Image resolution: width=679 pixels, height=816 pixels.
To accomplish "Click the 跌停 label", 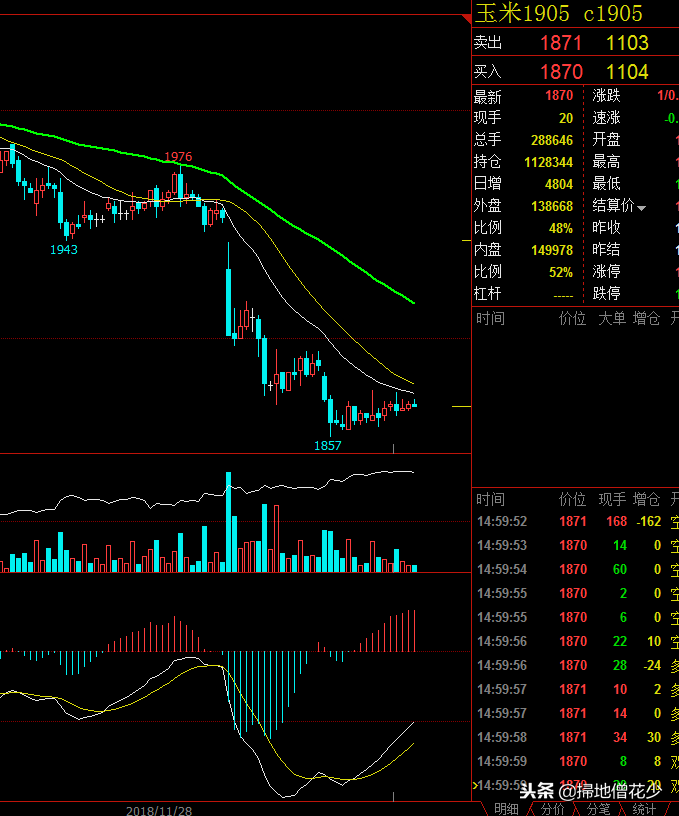I will pyautogui.click(x=606, y=294).
